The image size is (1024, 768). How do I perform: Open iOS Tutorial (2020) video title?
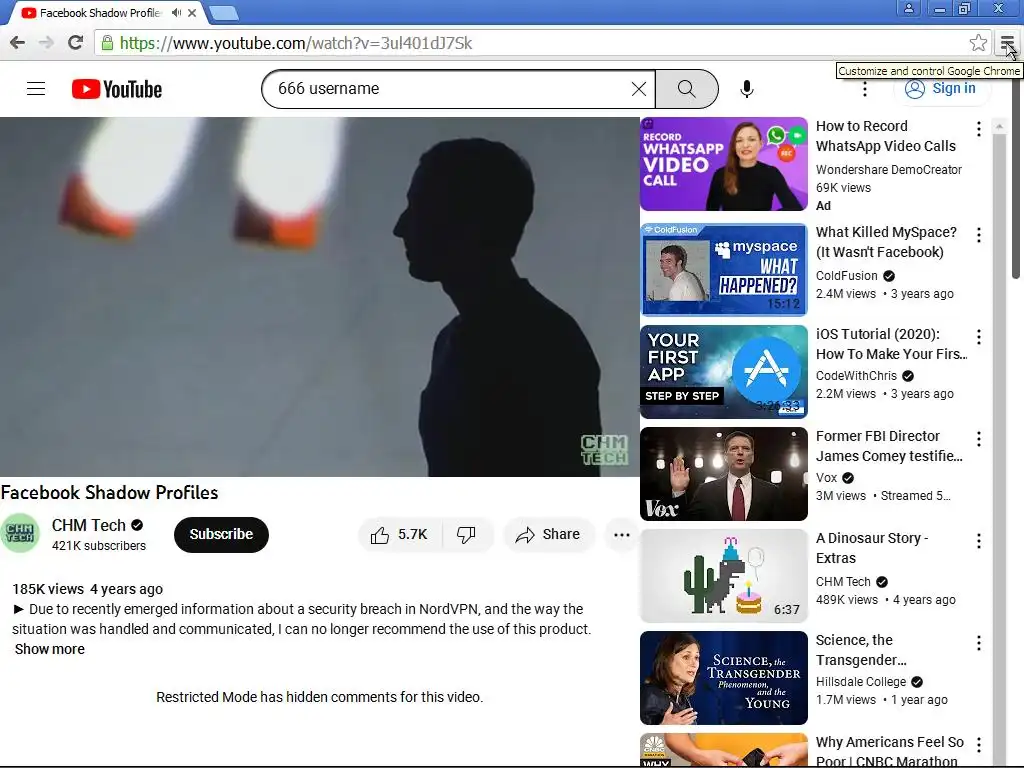(891, 344)
